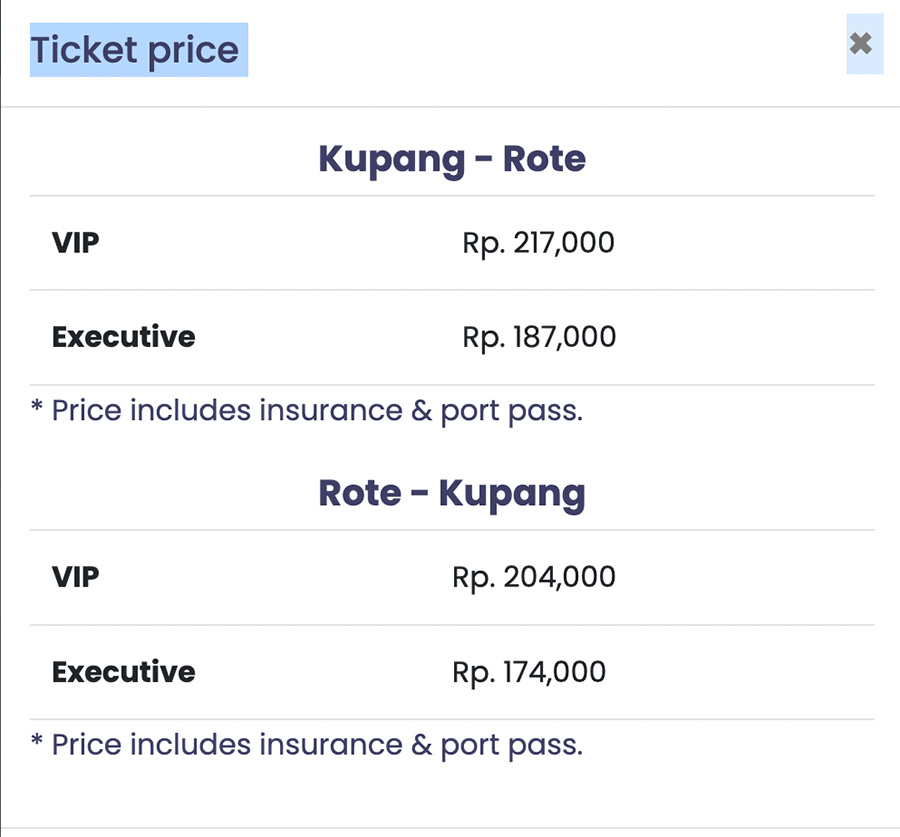This screenshot has width=900, height=837.
Task: Click the word 'Kupang' in second route heading
Action: (x=512, y=494)
